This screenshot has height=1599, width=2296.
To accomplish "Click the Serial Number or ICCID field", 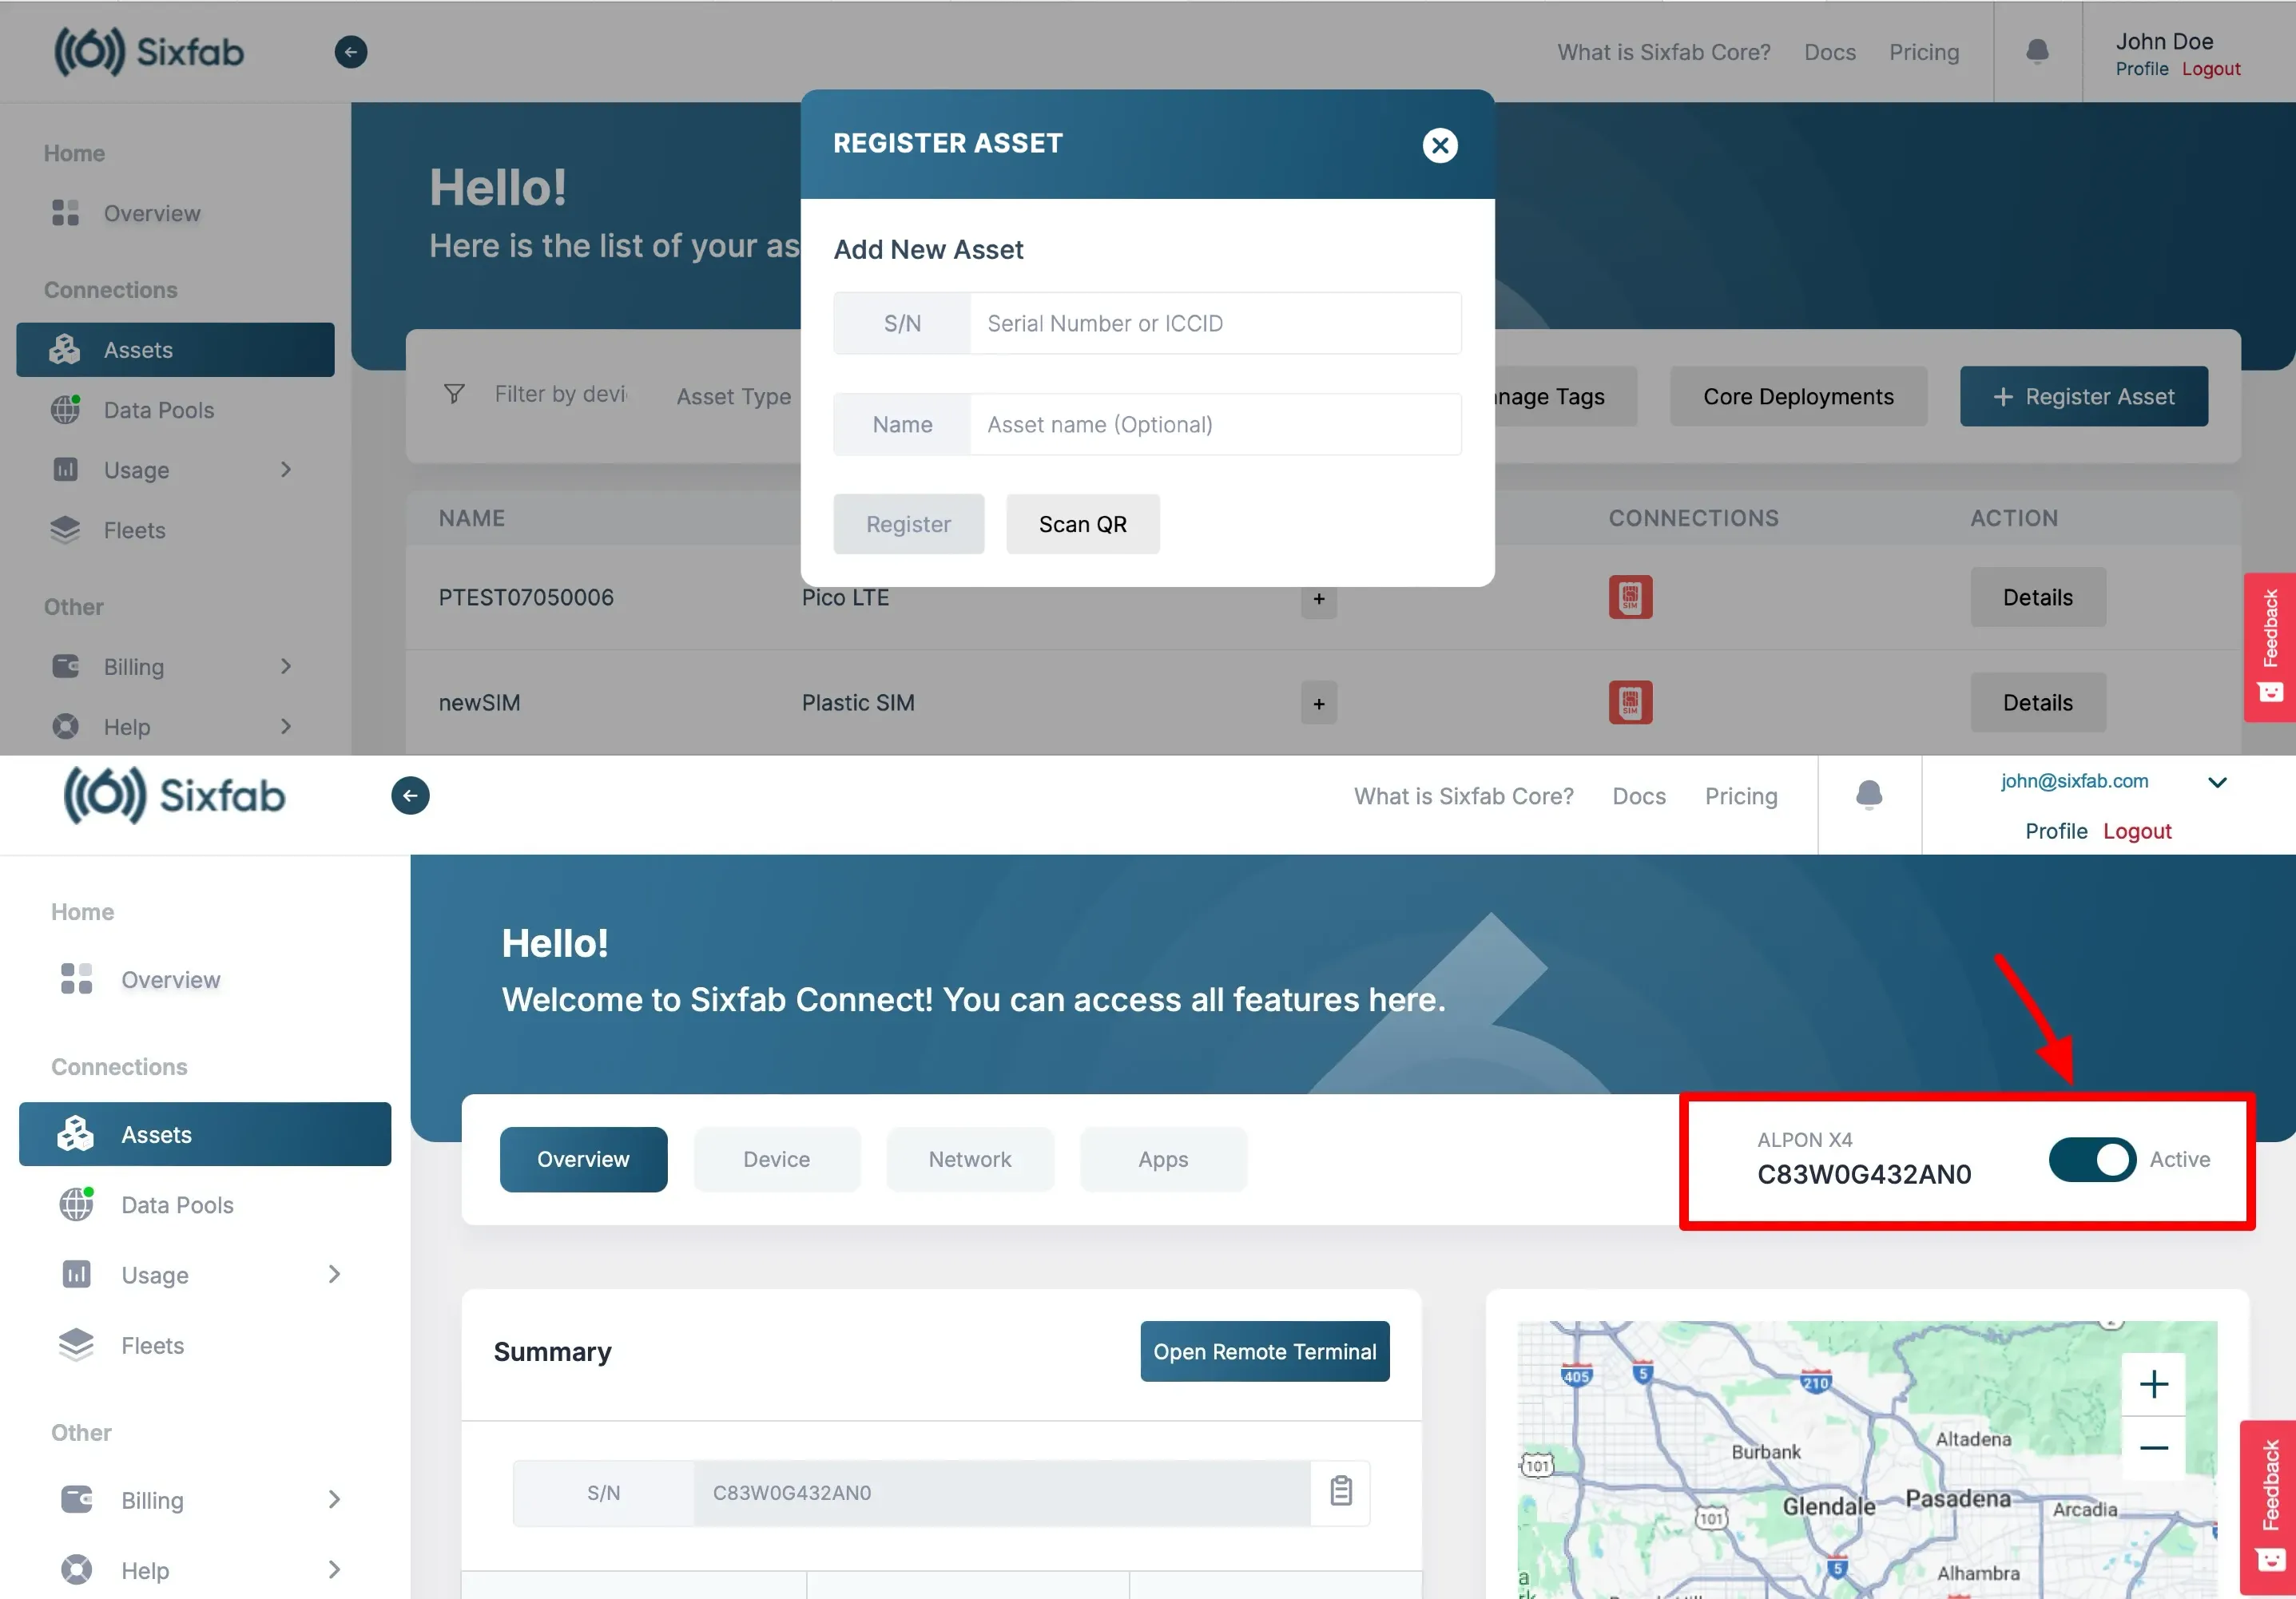I will [1214, 323].
